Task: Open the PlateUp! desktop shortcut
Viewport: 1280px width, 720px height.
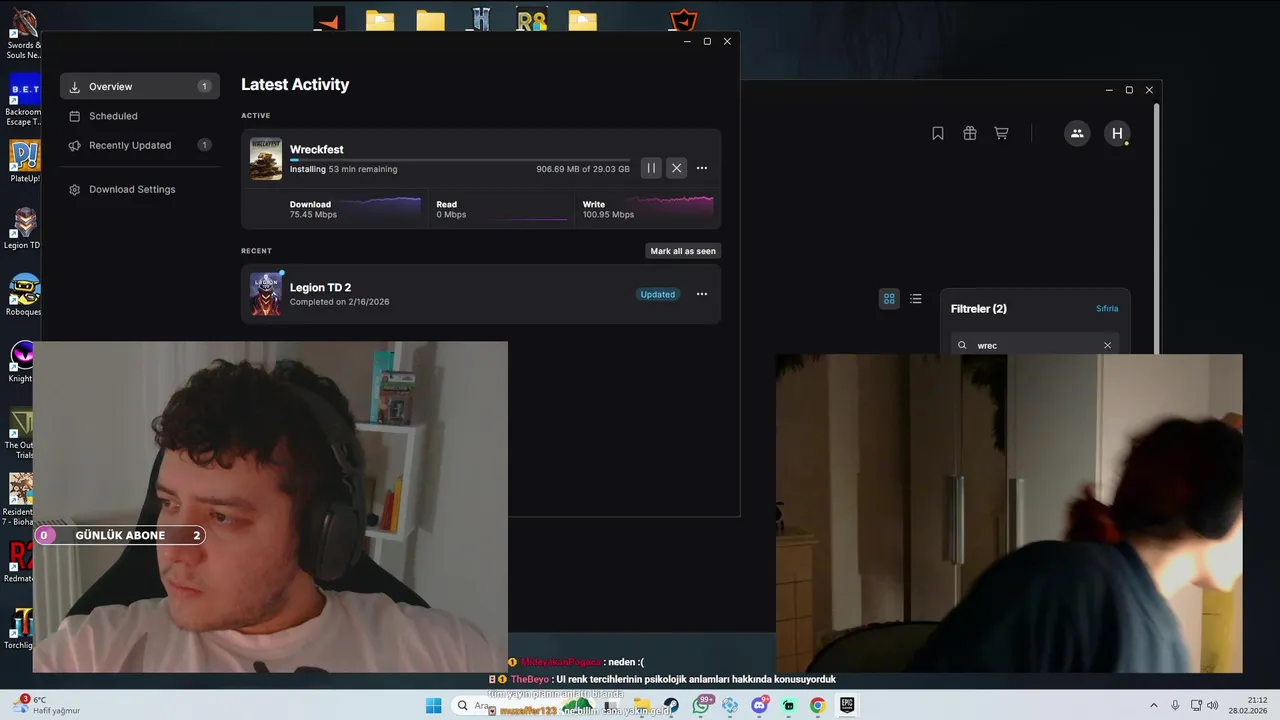Action: pyautogui.click(x=24, y=162)
